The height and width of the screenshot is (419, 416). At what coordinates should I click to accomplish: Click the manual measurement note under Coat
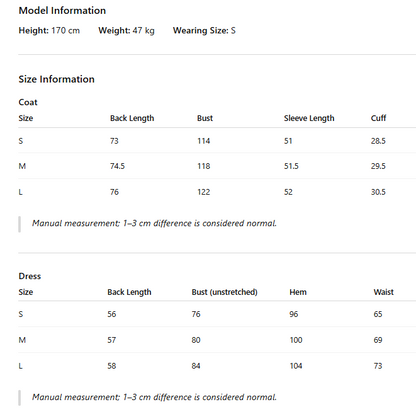pos(154,223)
